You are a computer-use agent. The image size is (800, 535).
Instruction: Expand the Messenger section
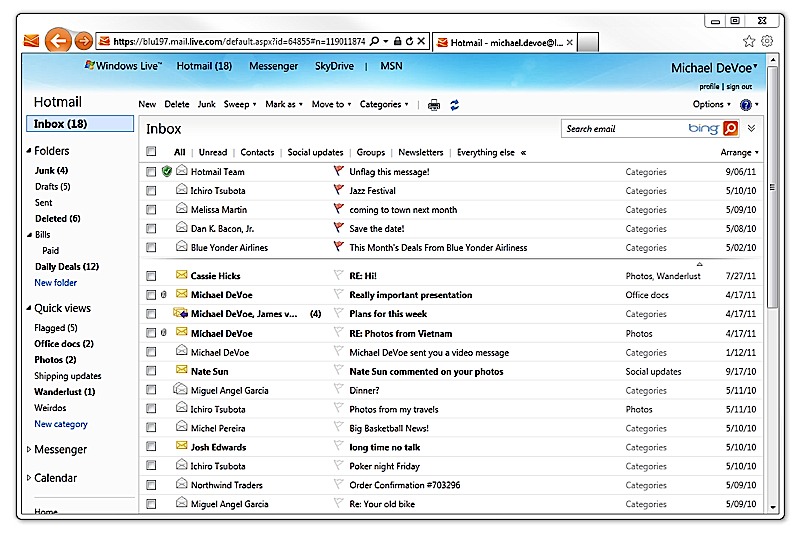[29, 449]
